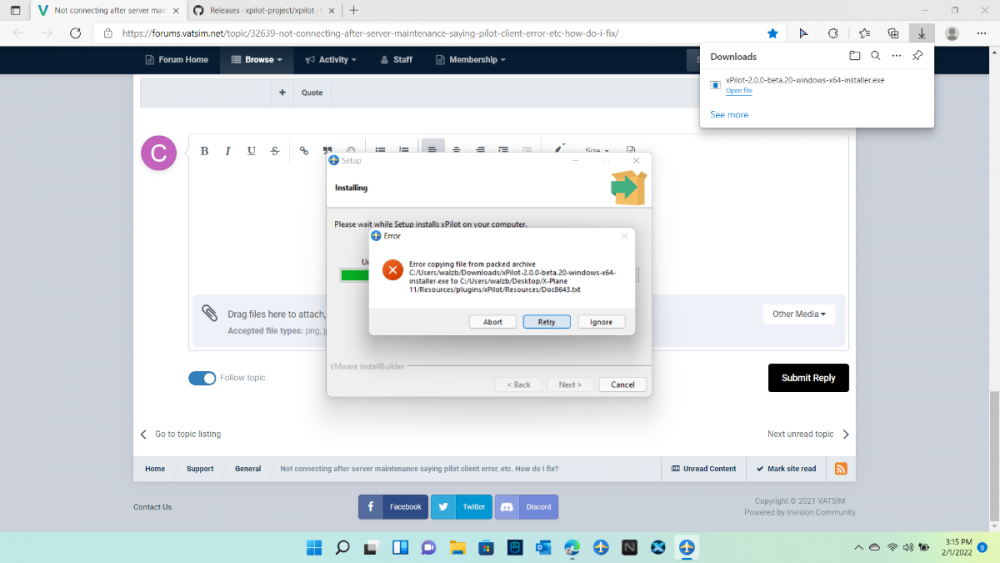This screenshot has width=1000, height=563.
Task: Click the RSS feed icon
Action: point(841,469)
